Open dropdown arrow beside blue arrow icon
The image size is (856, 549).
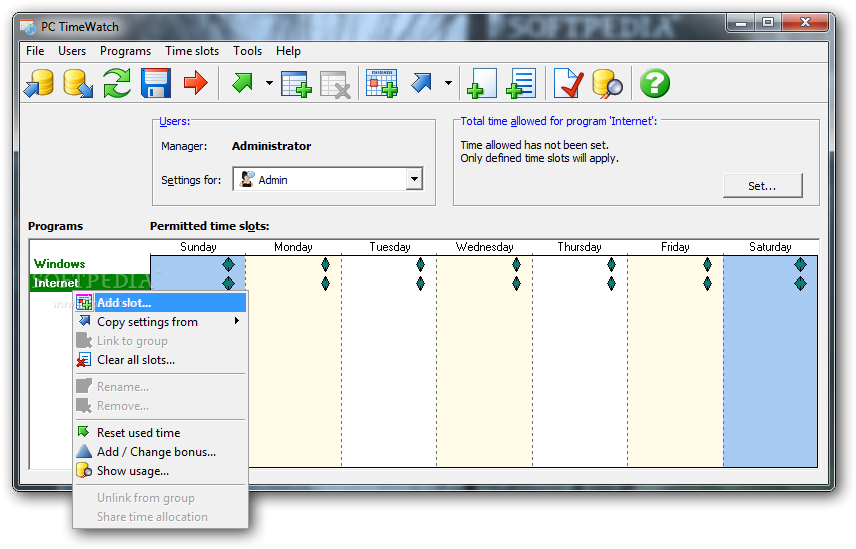click(x=448, y=83)
